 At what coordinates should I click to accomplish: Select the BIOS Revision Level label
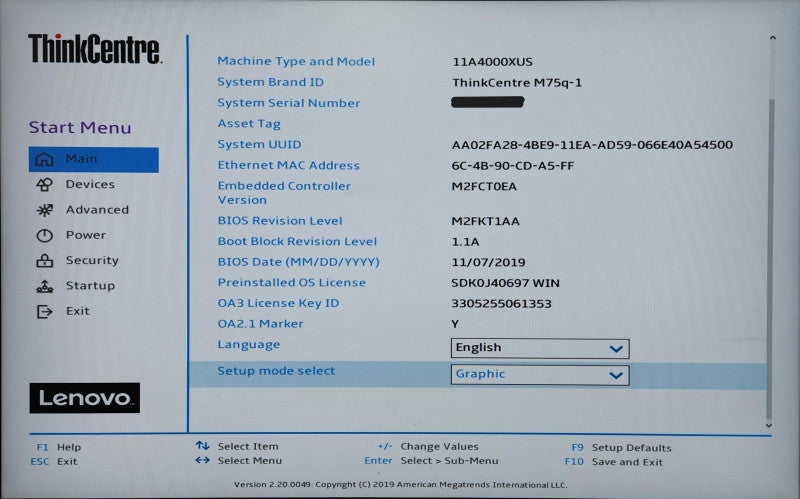(x=280, y=221)
